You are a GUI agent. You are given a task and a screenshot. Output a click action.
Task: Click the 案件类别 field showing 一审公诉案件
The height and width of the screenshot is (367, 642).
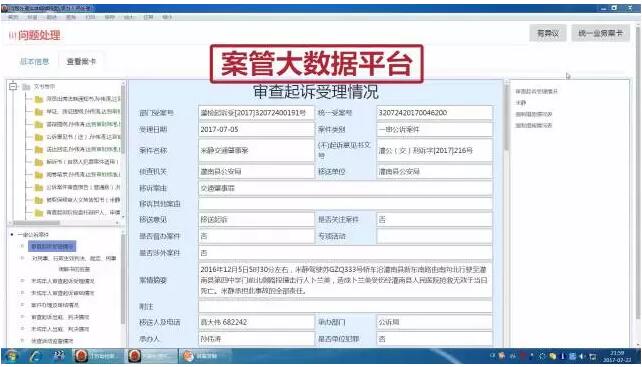[x=434, y=130]
